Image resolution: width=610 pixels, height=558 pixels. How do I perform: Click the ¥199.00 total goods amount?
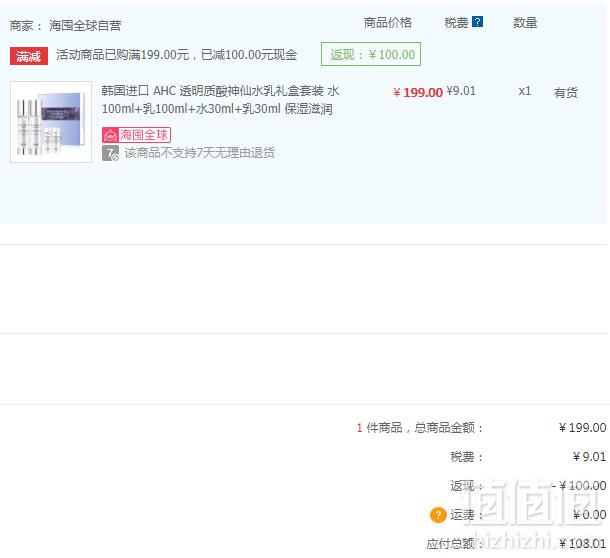(582, 428)
